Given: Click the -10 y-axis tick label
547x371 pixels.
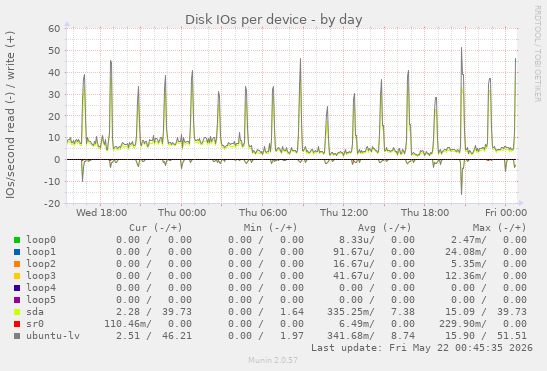Looking at the screenshot, I should pyautogui.click(x=52, y=181).
